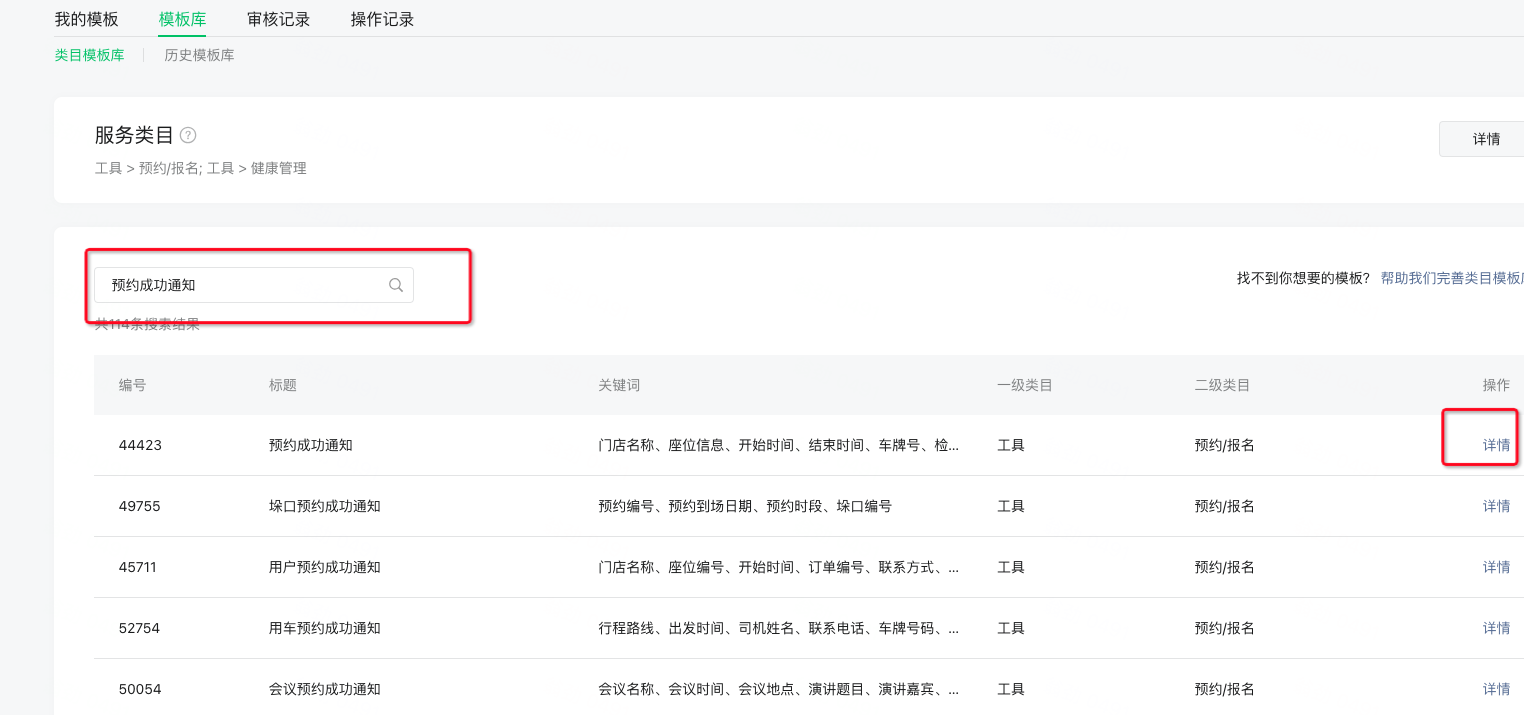Image resolution: width=1524 pixels, height=715 pixels.
Task: Click the help icon beside 服务类目
Action: click(188, 135)
